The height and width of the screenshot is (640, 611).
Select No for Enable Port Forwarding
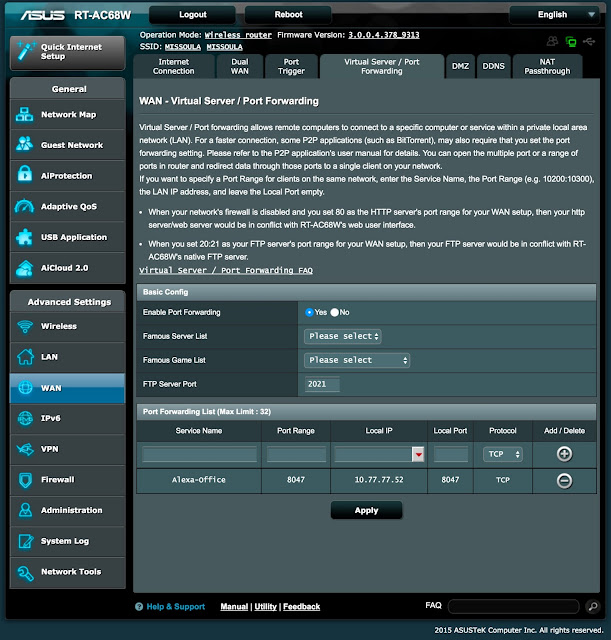[x=335, y=312]
